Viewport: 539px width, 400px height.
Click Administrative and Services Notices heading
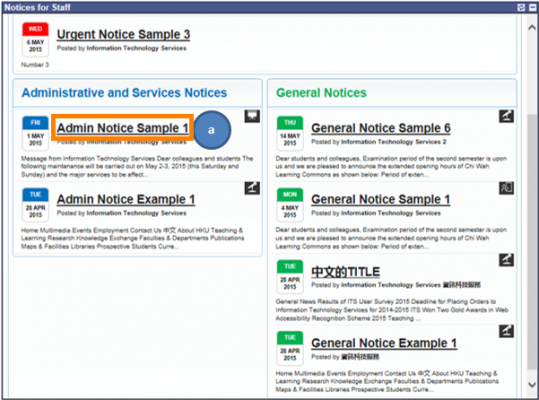pos(124,93)
